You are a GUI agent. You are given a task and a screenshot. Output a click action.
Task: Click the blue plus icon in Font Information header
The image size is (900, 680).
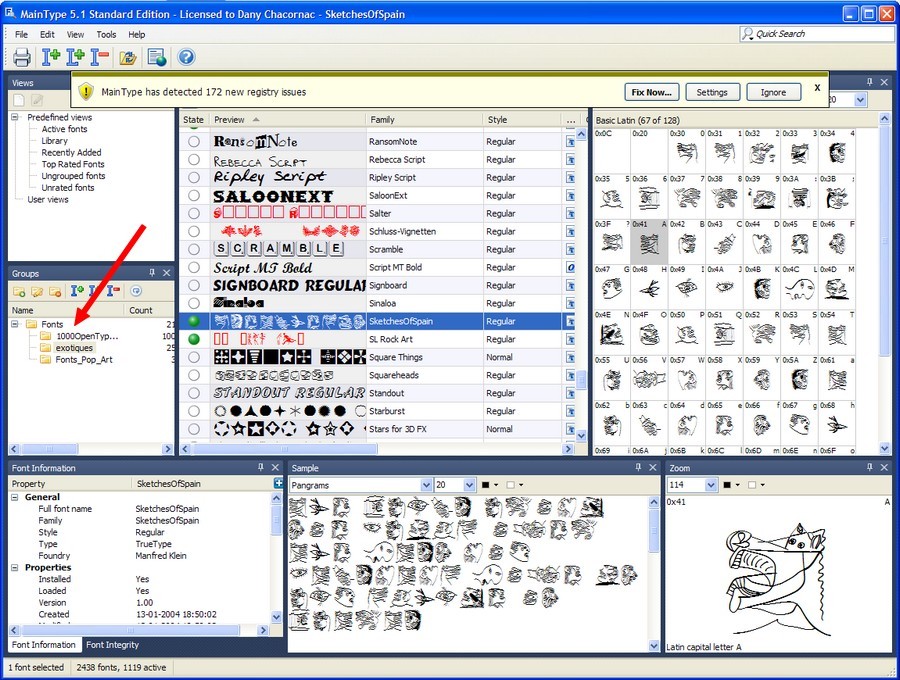click(278, 483)
